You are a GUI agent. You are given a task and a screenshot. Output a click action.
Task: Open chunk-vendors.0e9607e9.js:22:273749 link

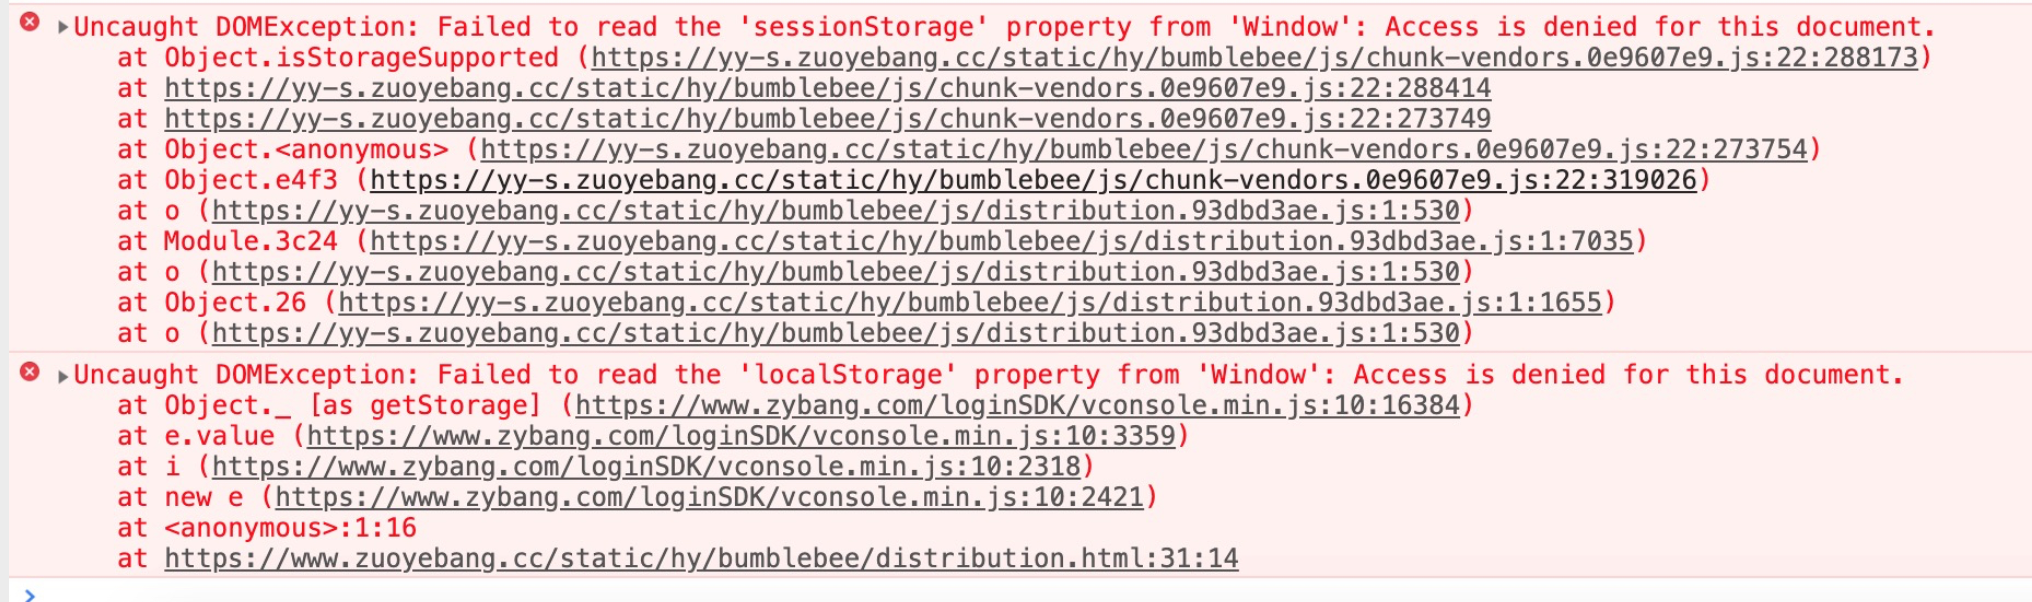[x=828, y=119]
